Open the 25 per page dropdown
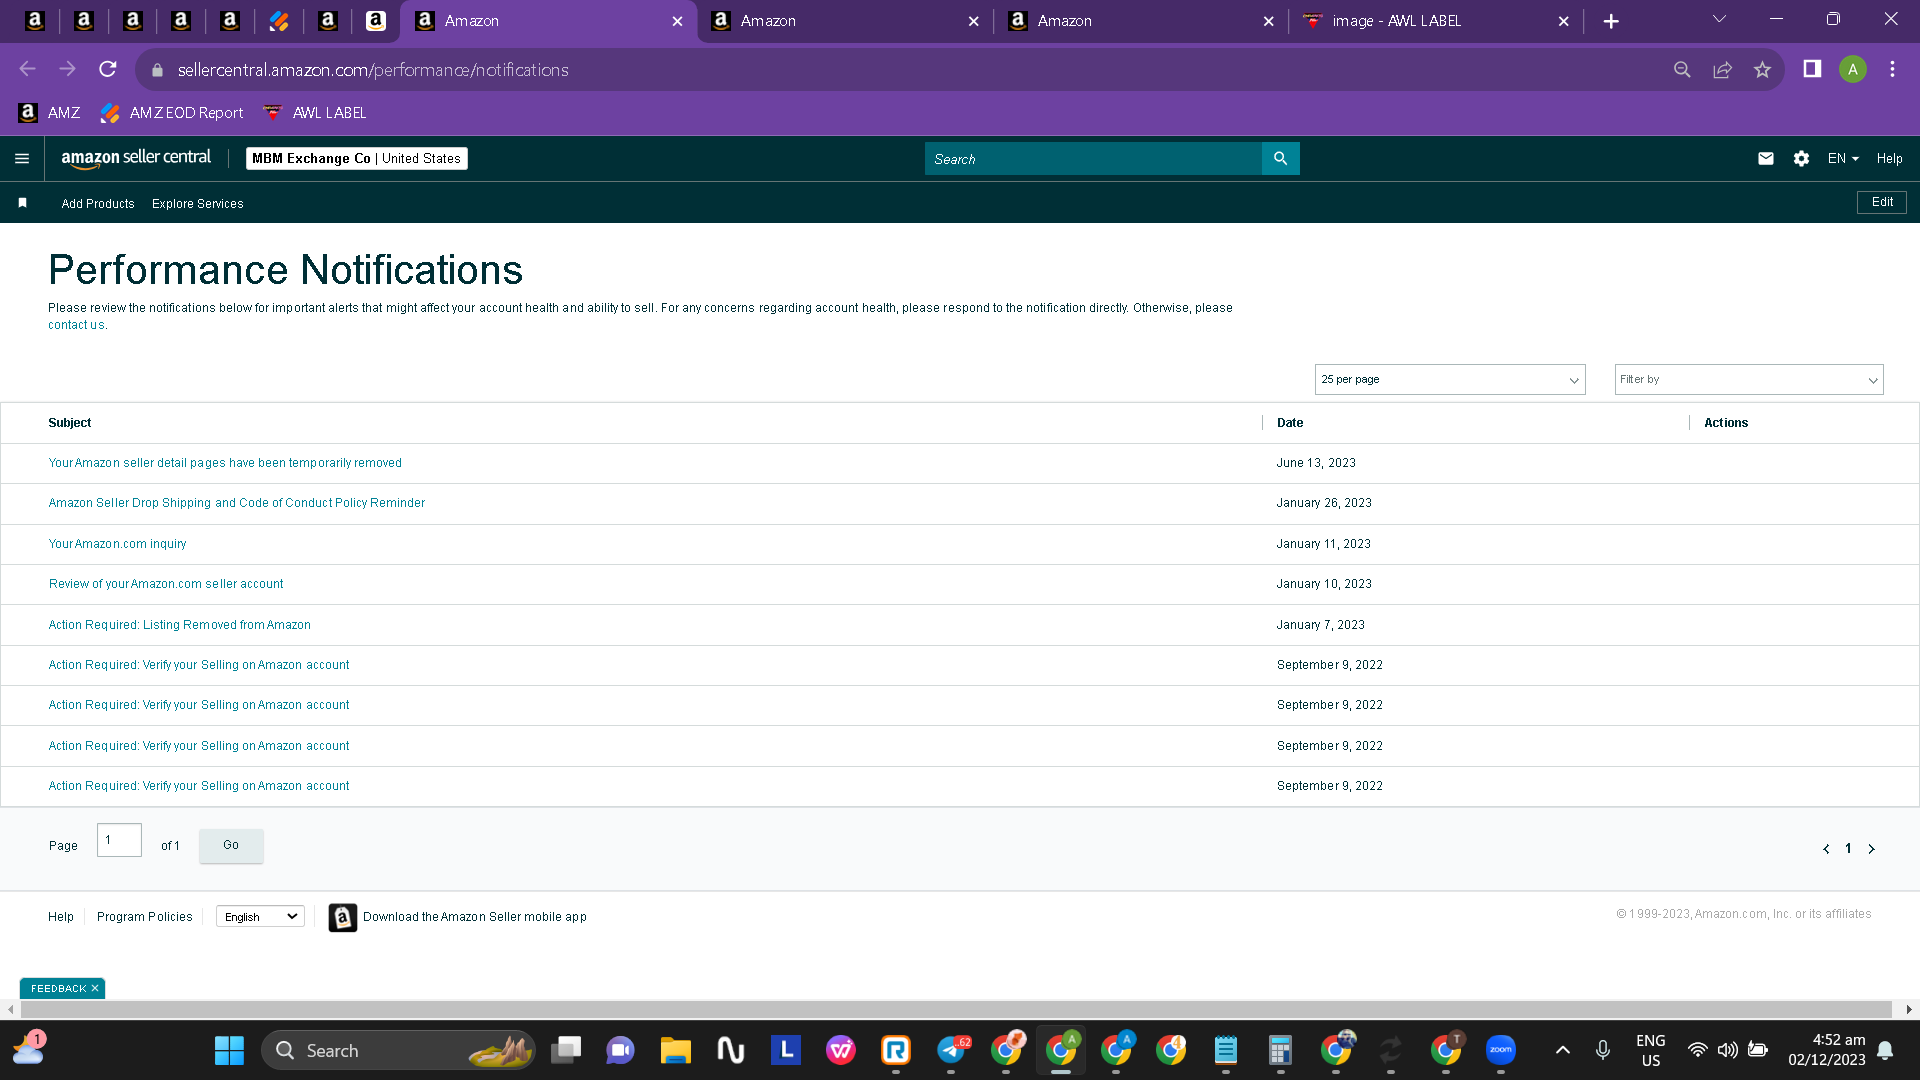Image resolution: width=1920 pixels, height=1080 pixels. pos(1450,380)
